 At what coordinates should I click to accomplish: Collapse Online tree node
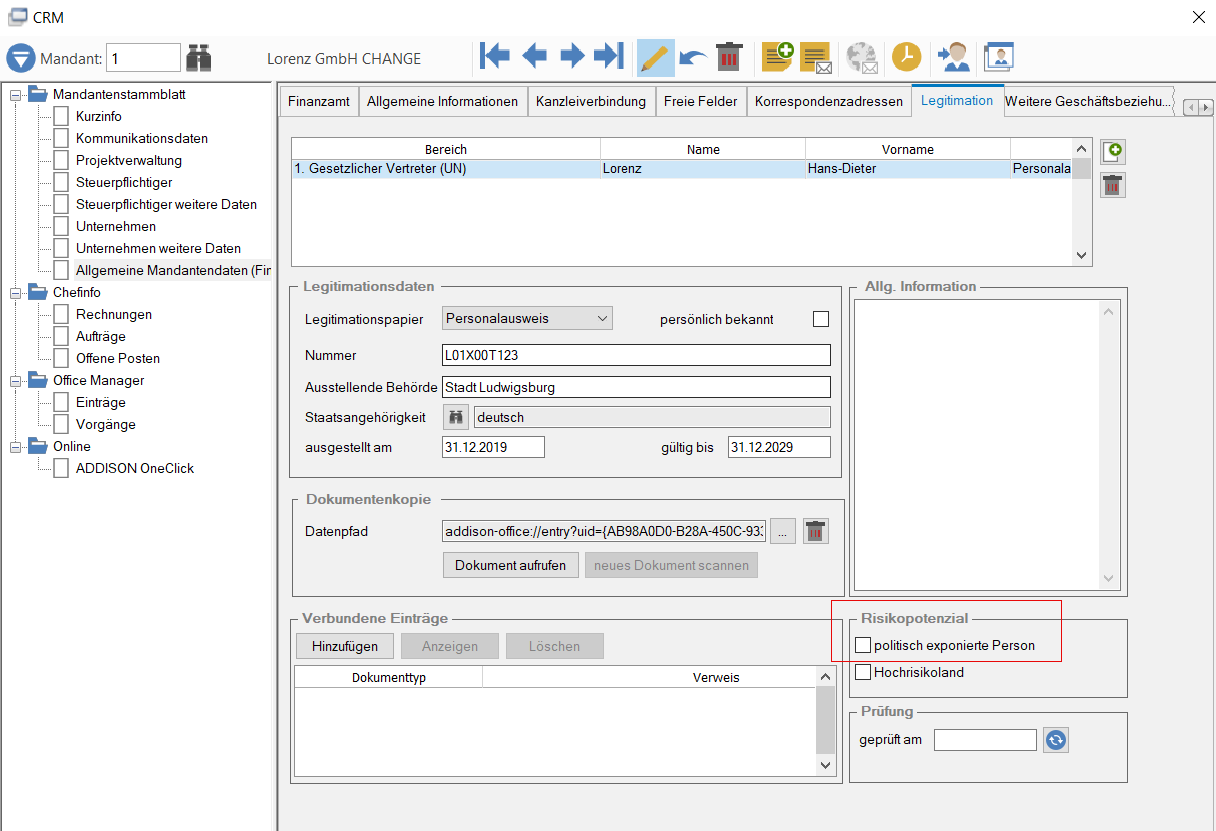15,447
